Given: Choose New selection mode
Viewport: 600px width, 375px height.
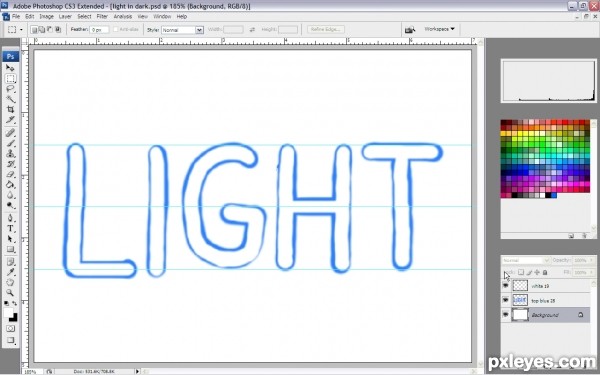Looking at the screenshot, I should click(x=34, y=29).
